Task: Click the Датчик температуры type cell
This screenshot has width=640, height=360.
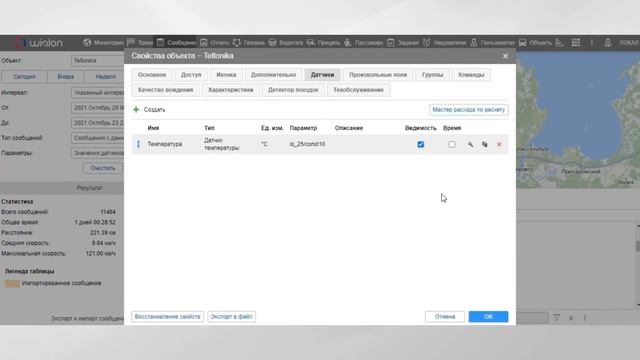Action: 222,144
